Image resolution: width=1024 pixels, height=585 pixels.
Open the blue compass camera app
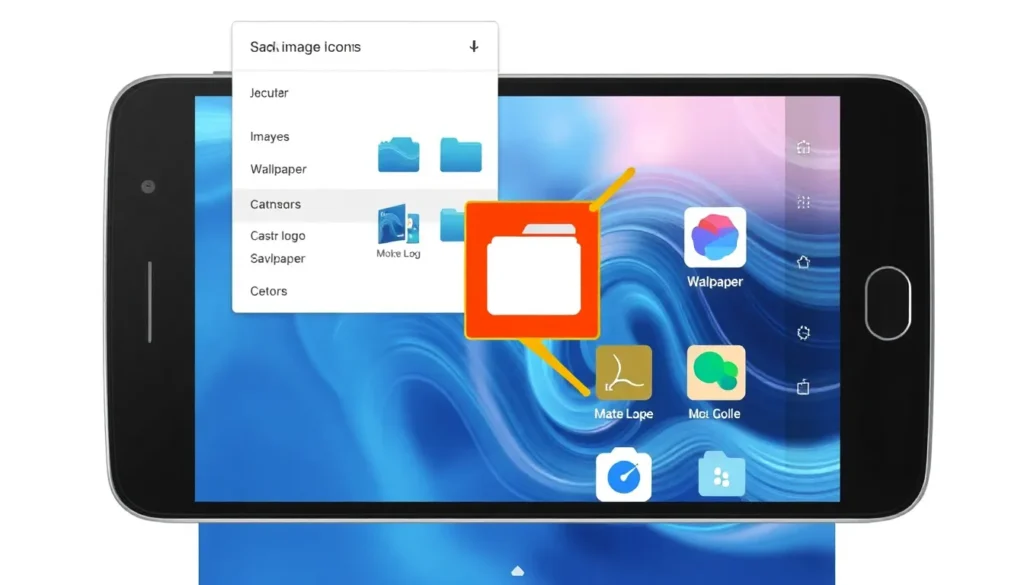(x=623, y=475)
